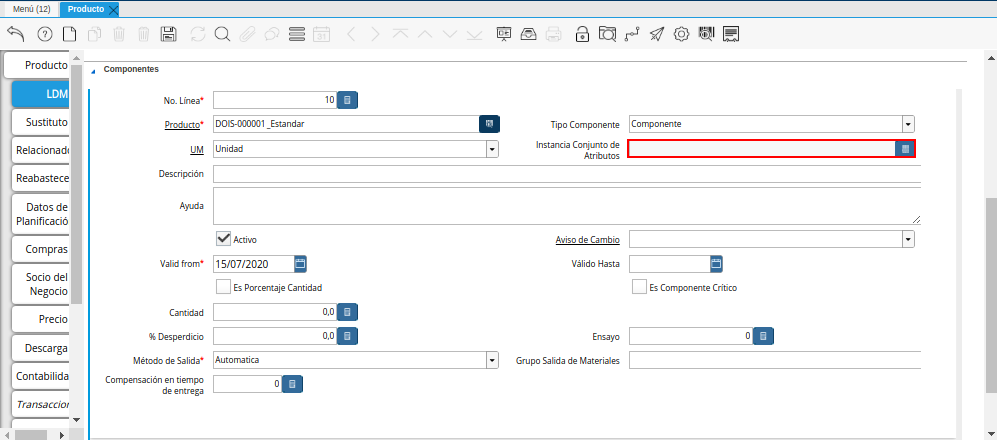Uncheck the Activo checkbox
Screen dimensions: 997x440
point(224,239)
